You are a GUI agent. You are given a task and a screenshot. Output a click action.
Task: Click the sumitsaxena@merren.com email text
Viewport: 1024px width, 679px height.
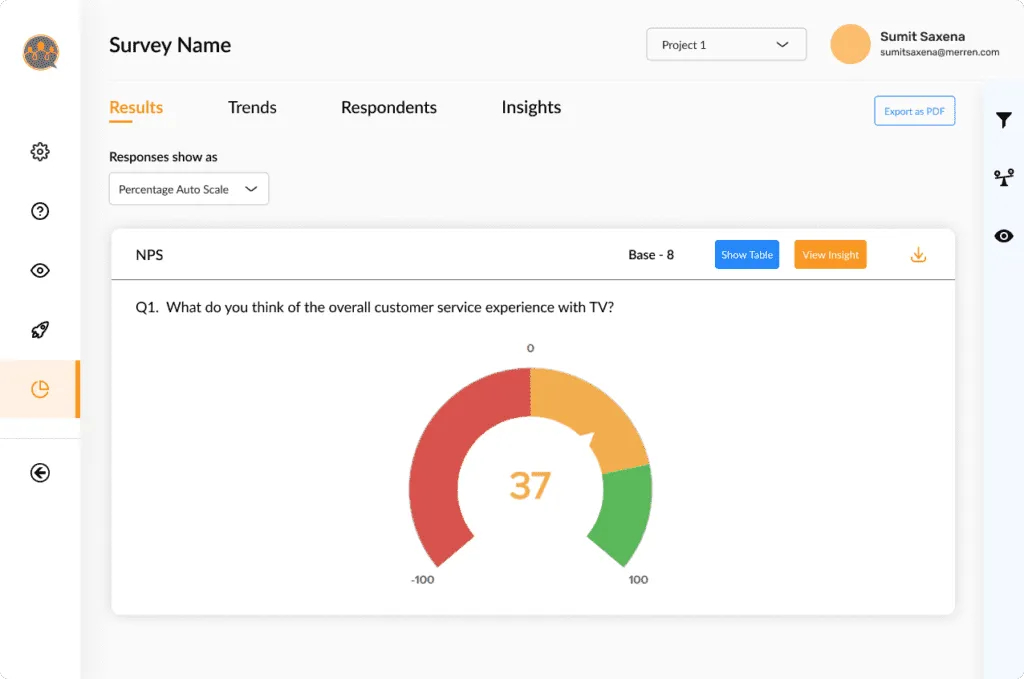[x=939, y=52]
